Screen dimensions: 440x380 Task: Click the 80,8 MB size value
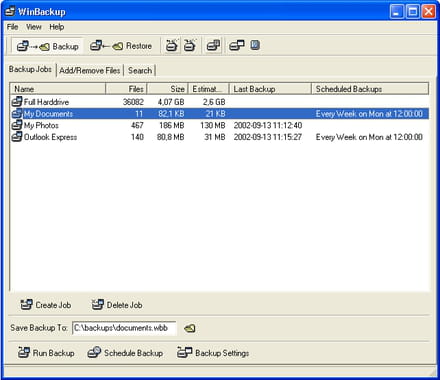pos(171,137)
